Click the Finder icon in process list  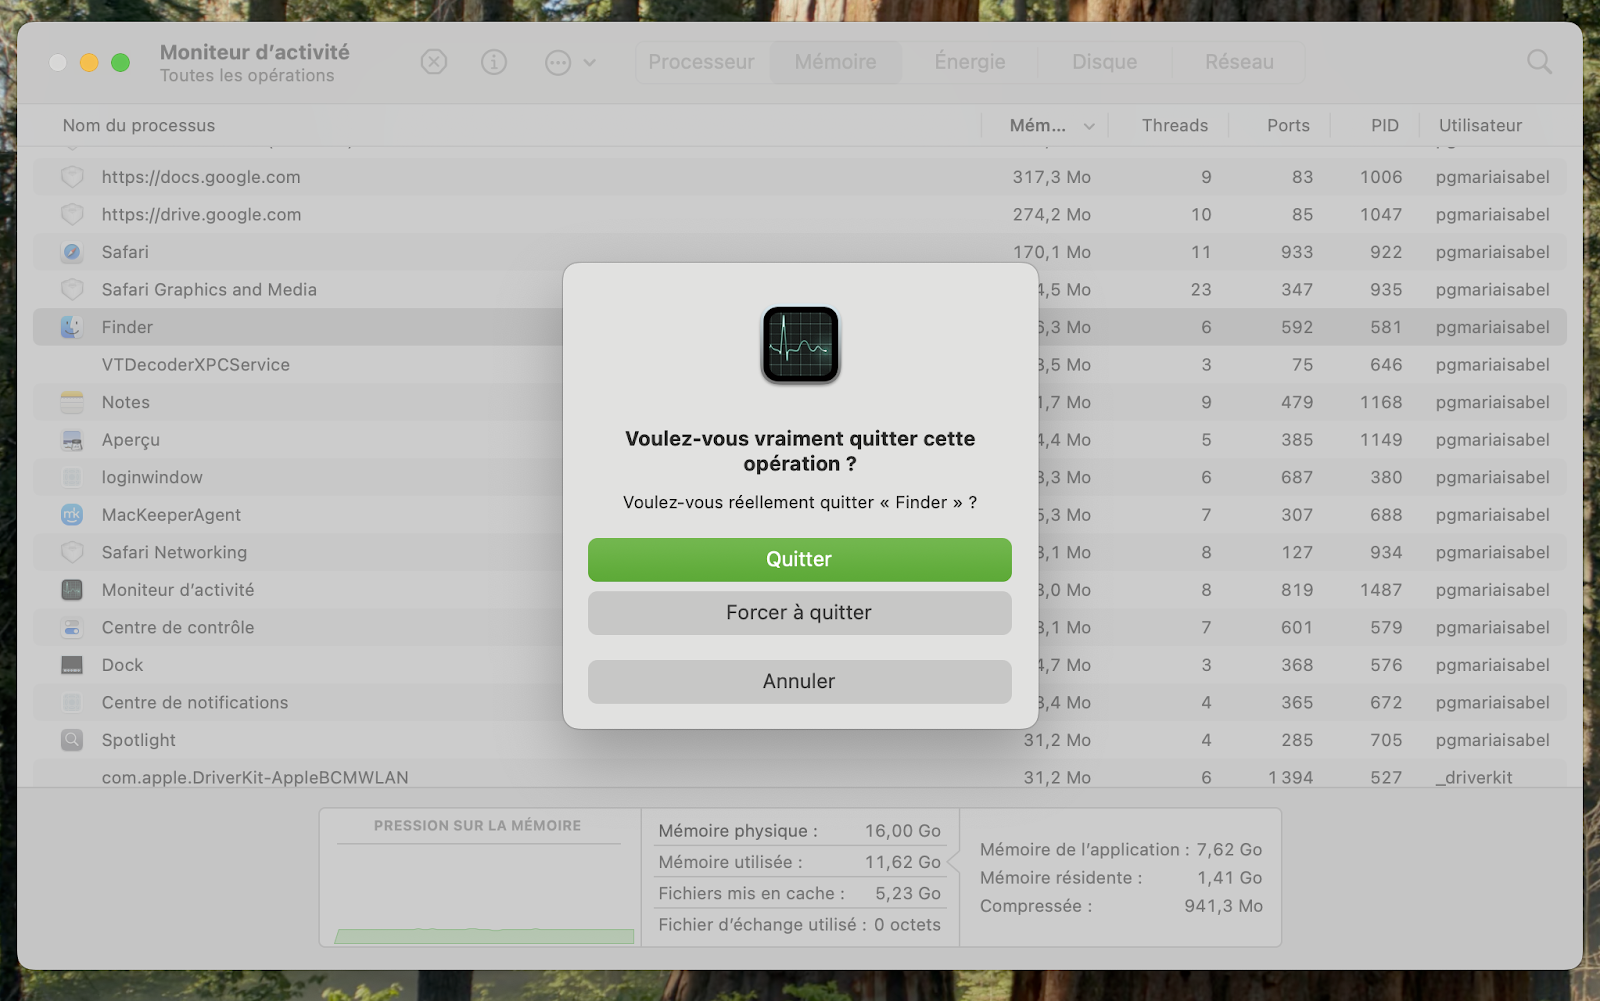tap(72, 327)
